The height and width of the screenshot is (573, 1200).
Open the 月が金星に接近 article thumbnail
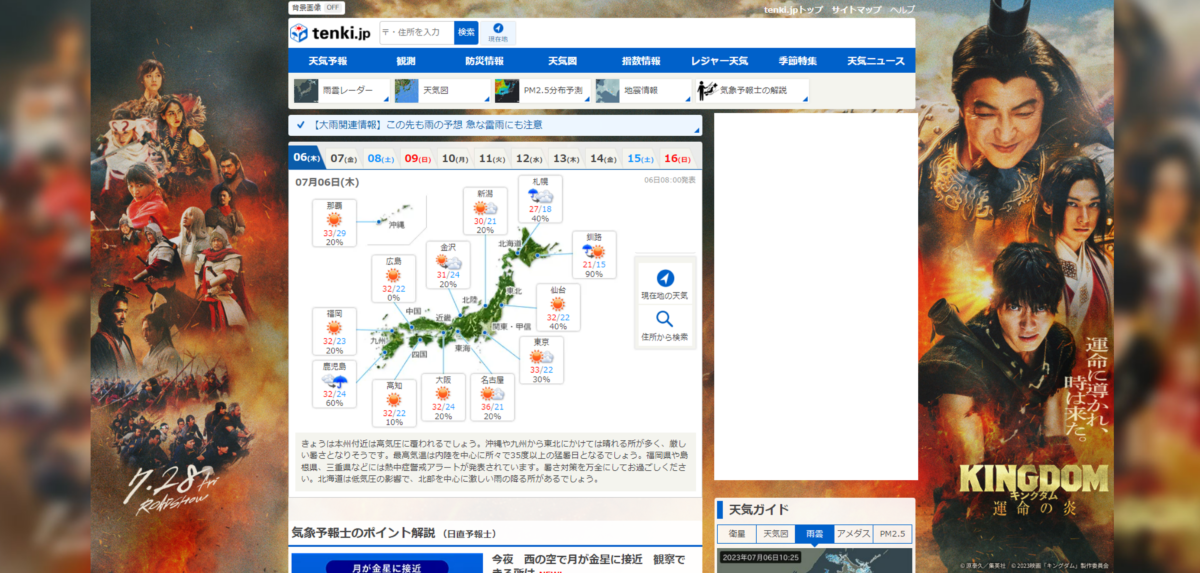(x=386, y=563)
